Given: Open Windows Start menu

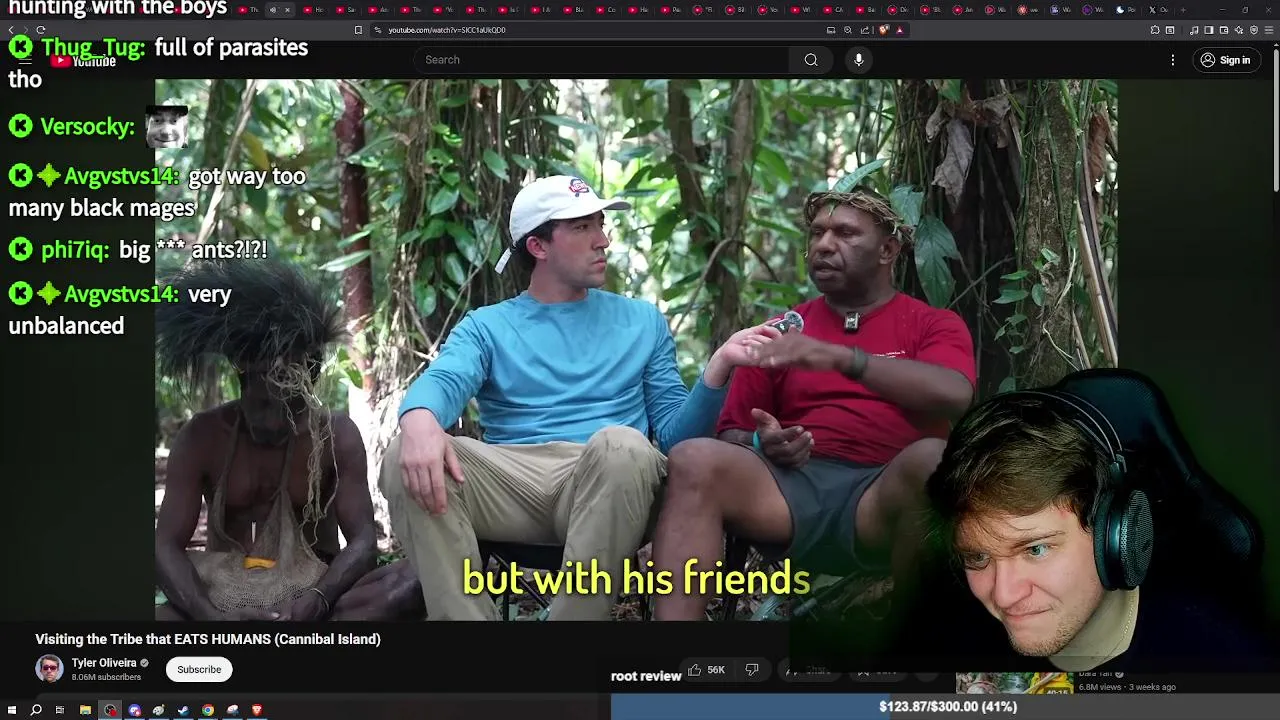Looking at the screenshot, I should (x=11, y=710).
